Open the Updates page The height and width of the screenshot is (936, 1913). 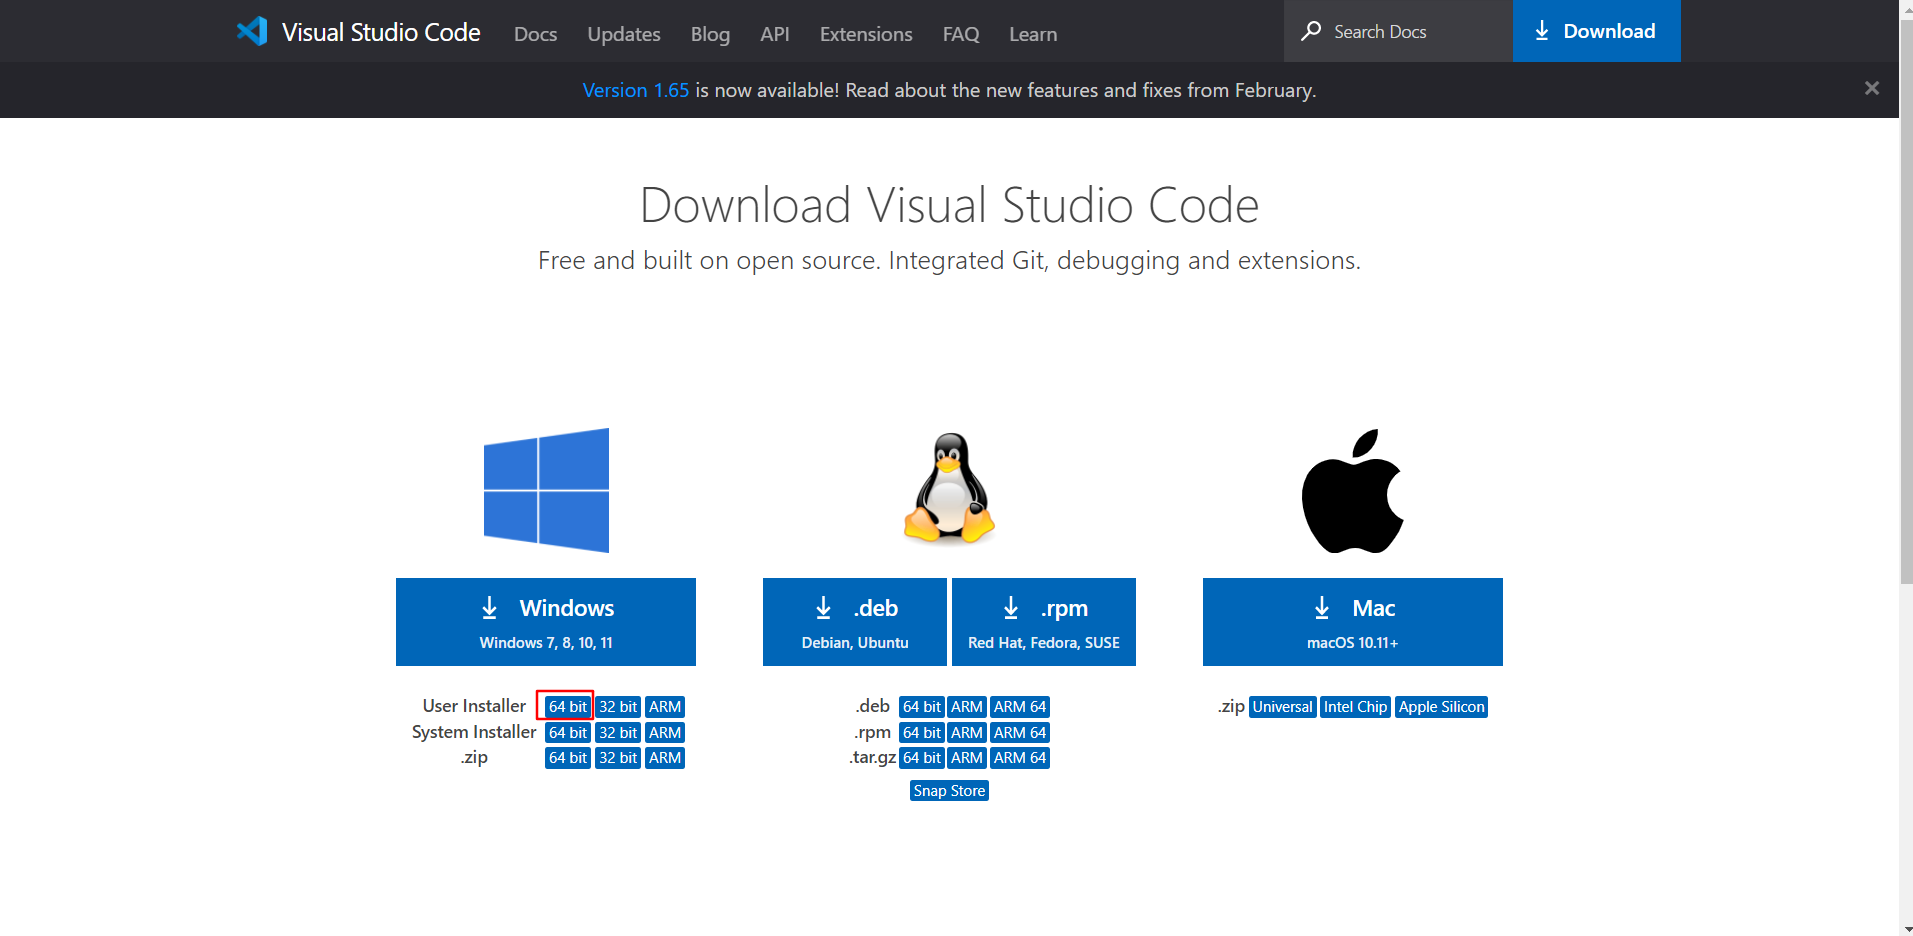[x=624, y=34]
